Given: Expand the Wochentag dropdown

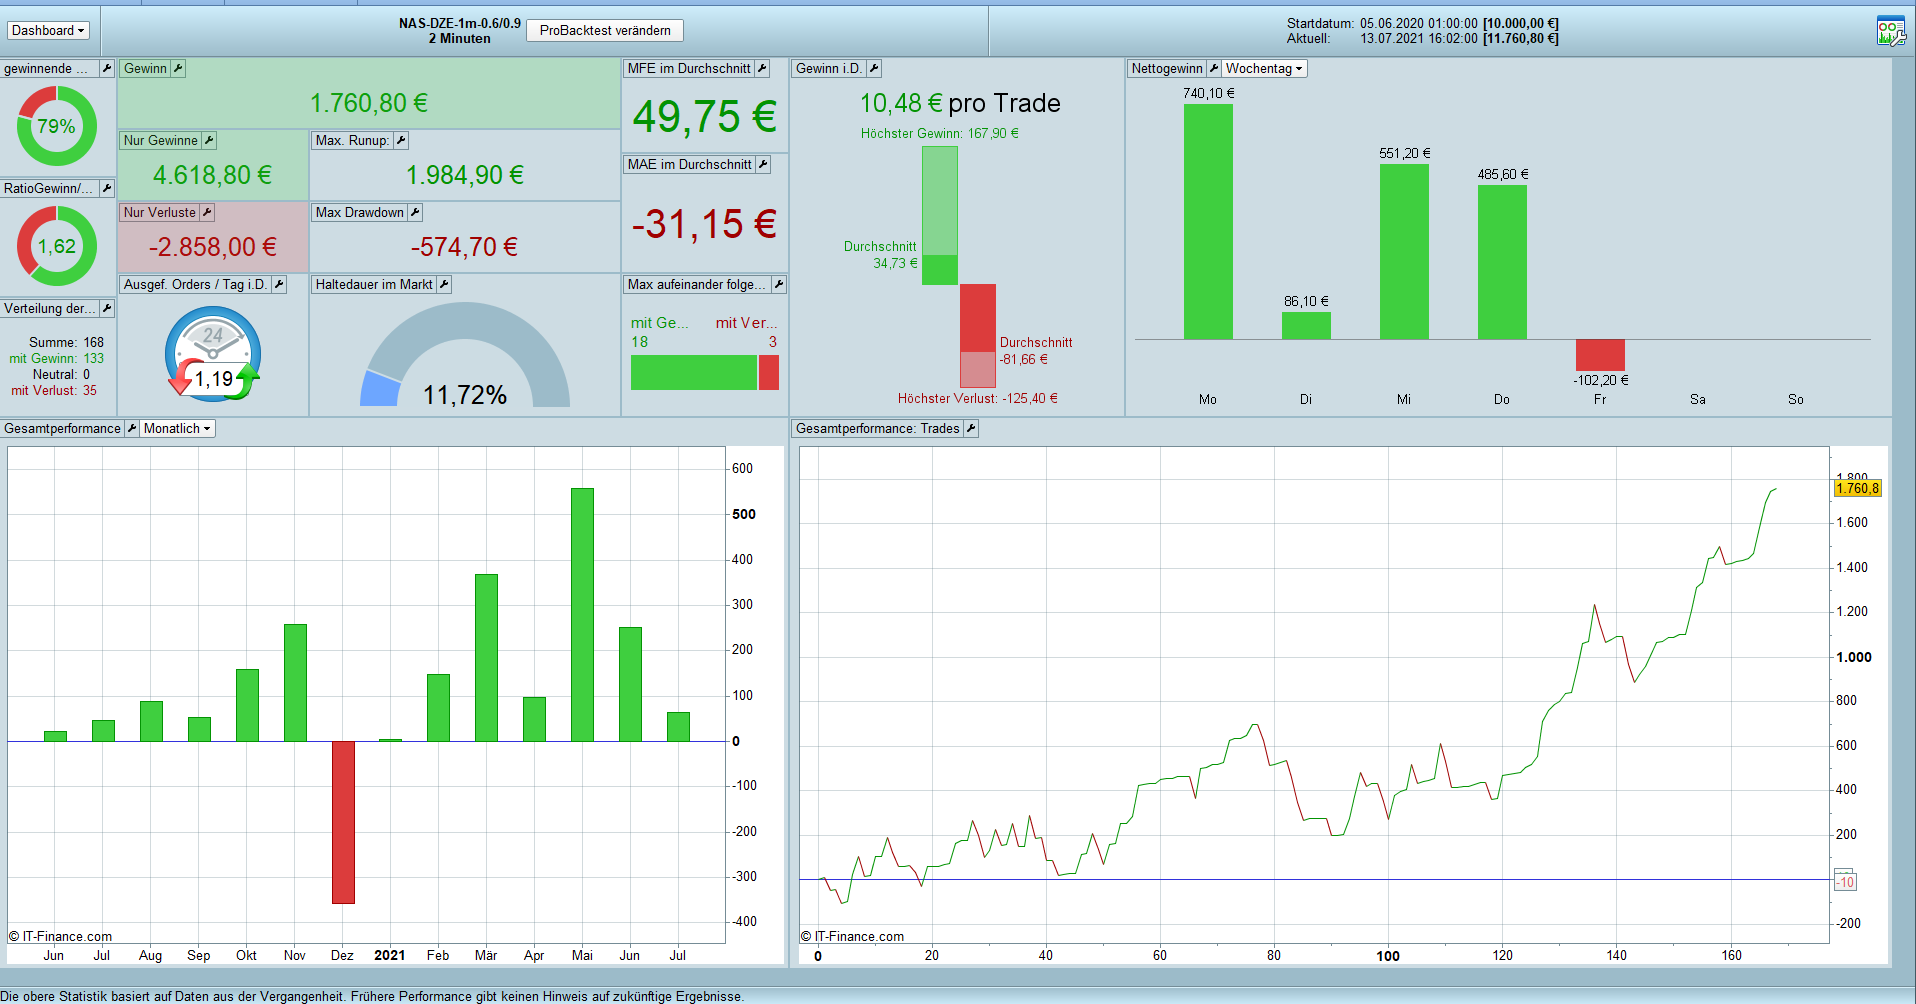Looking at the screenshot, I should click(1264, 68).
